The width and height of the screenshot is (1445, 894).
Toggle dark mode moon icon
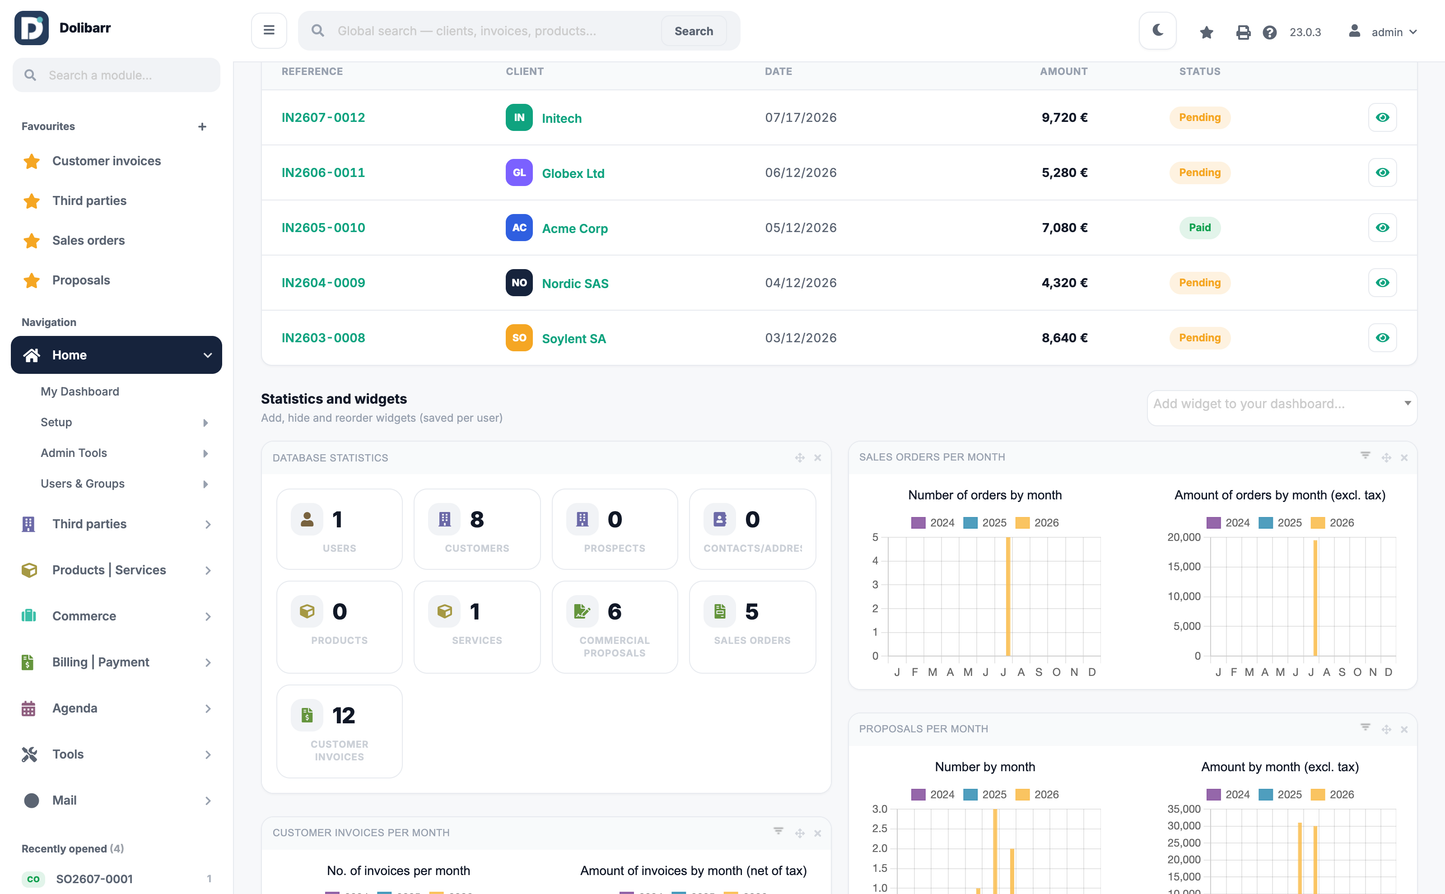pyautogui.click(x=1158, y=31)
